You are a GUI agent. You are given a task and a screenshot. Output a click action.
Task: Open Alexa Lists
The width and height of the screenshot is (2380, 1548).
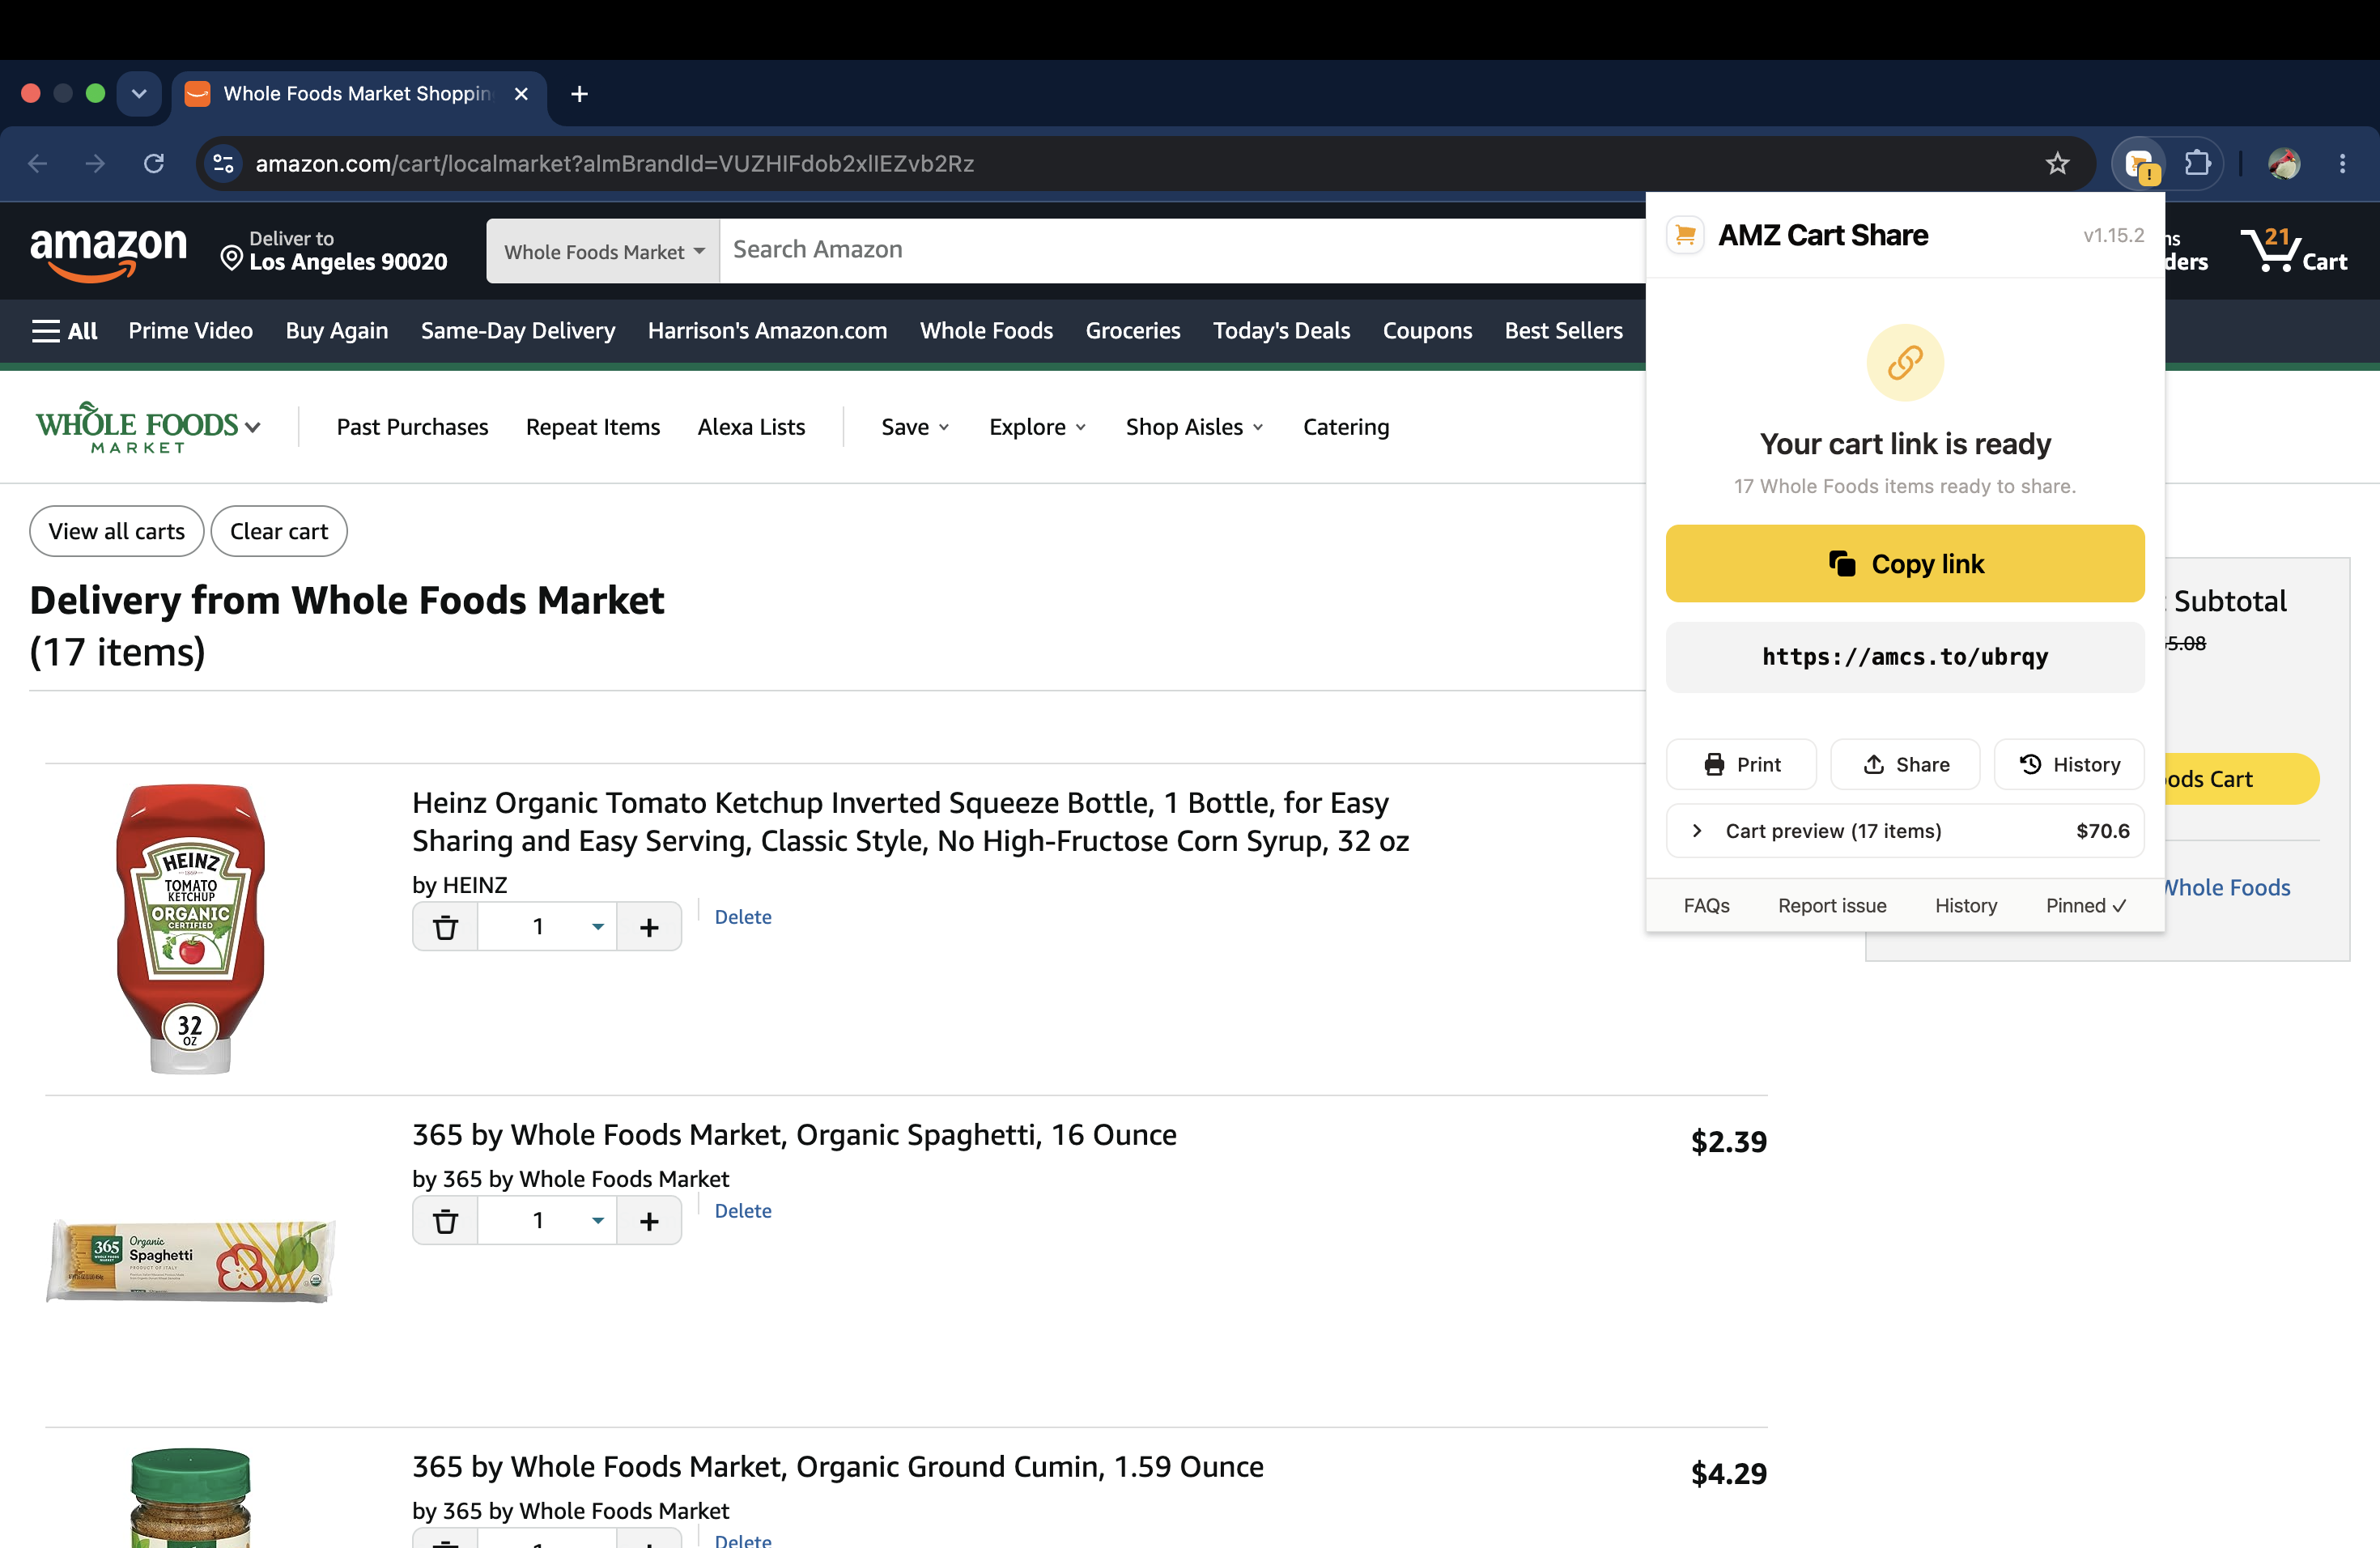click(x=751, y=428)
